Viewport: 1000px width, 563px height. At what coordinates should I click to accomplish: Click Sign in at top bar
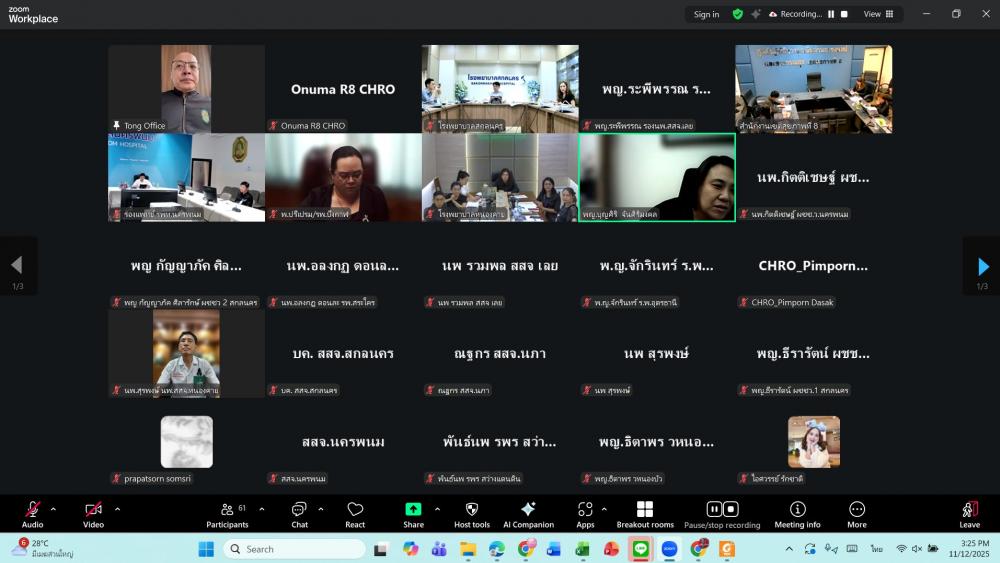point(706,14)
